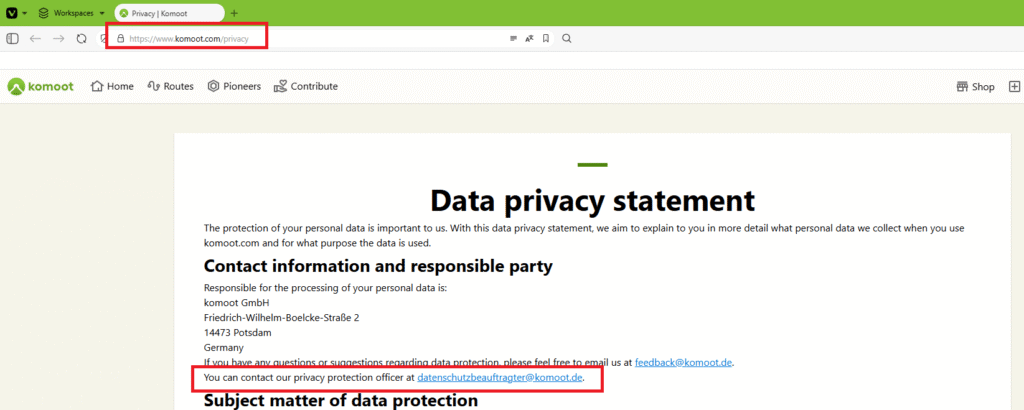The height and width of the screenshot is (410, 1024).
Task: Click the plus square icon beside Shop
Action: tap(1014, 87)
